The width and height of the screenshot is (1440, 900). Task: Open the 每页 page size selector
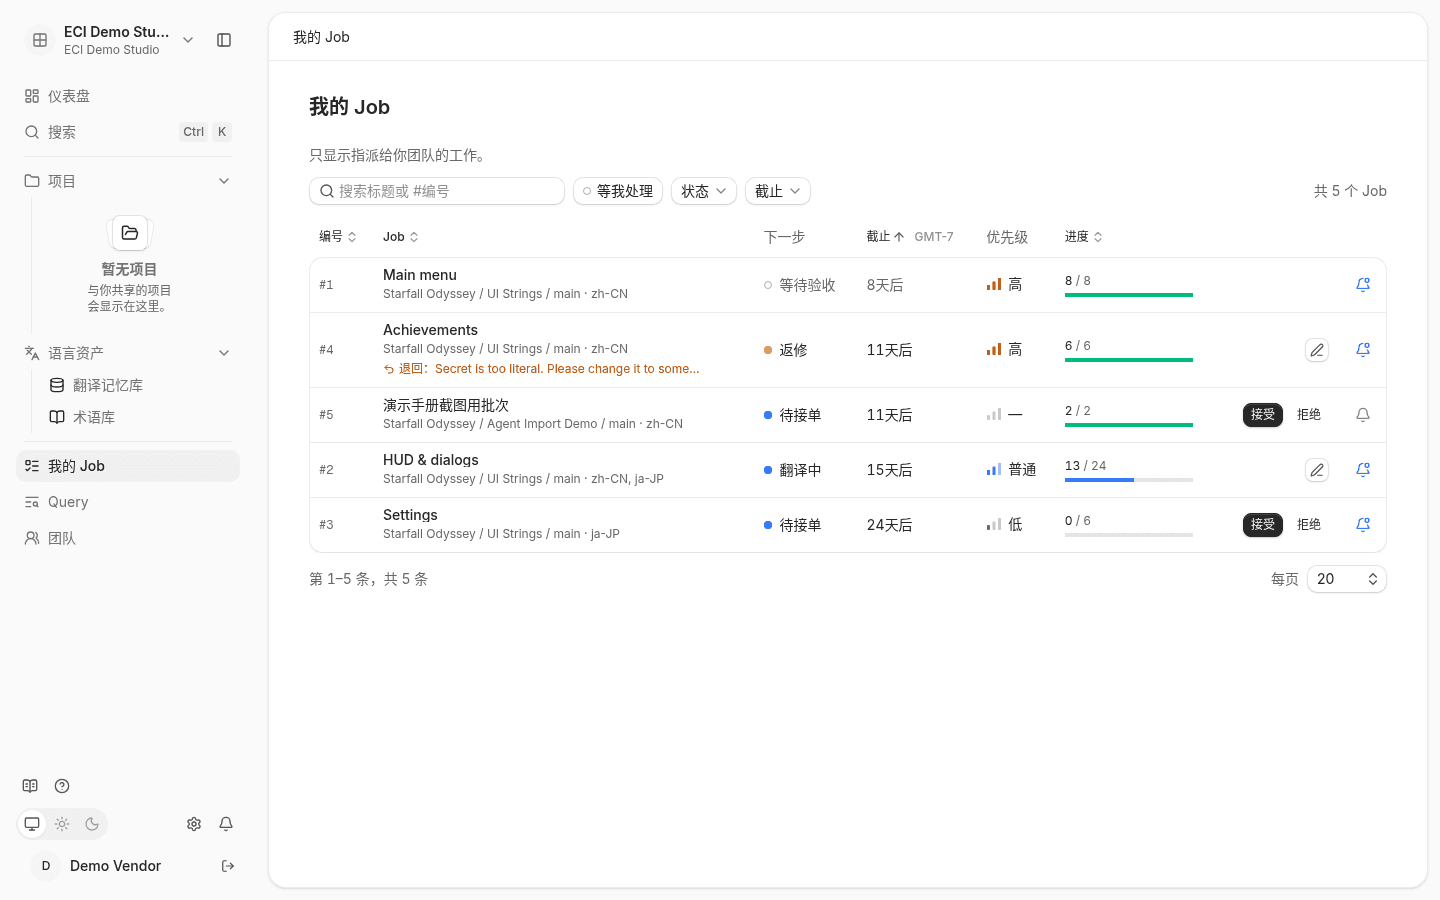click(x=1347, y=579)
